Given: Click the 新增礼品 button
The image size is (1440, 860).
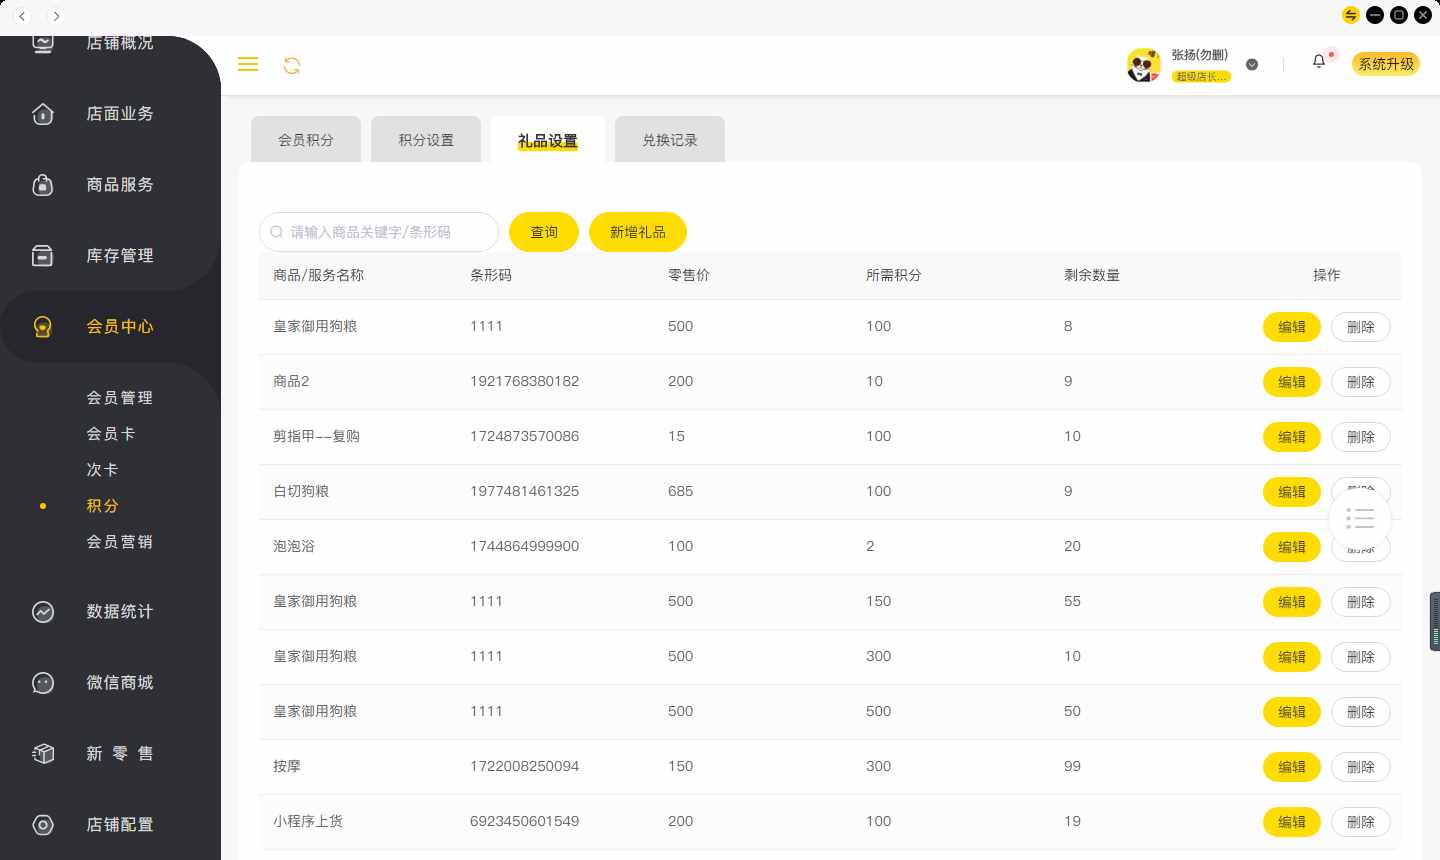Looking at the screenshot, I should (x=638, y=232).
